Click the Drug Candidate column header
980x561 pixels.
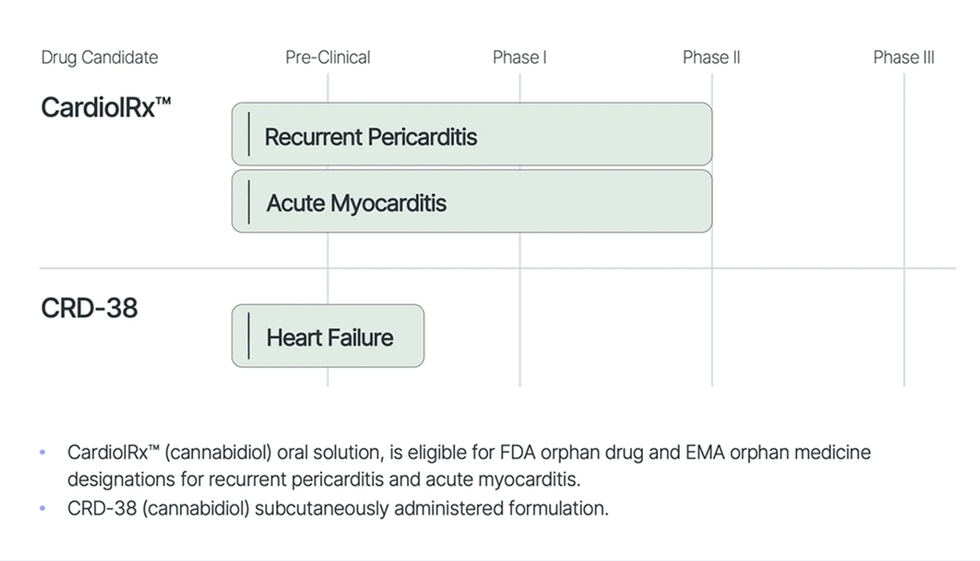[99, 57]
